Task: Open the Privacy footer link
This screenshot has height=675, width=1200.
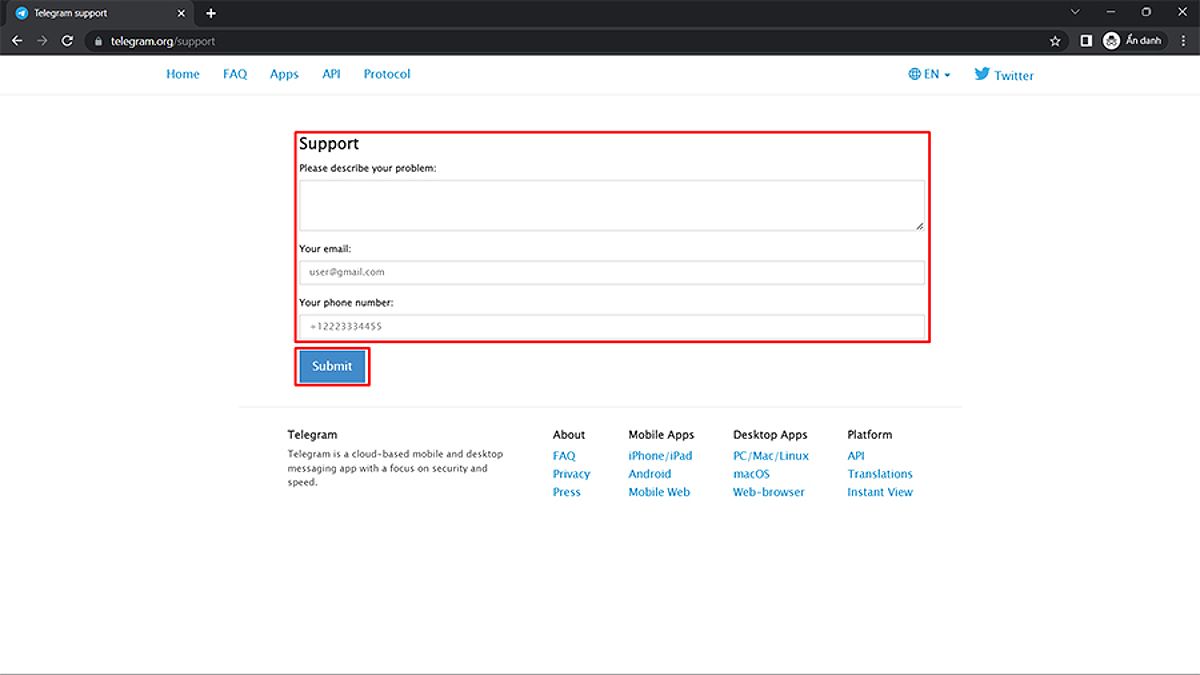Action: pos(572,474)
